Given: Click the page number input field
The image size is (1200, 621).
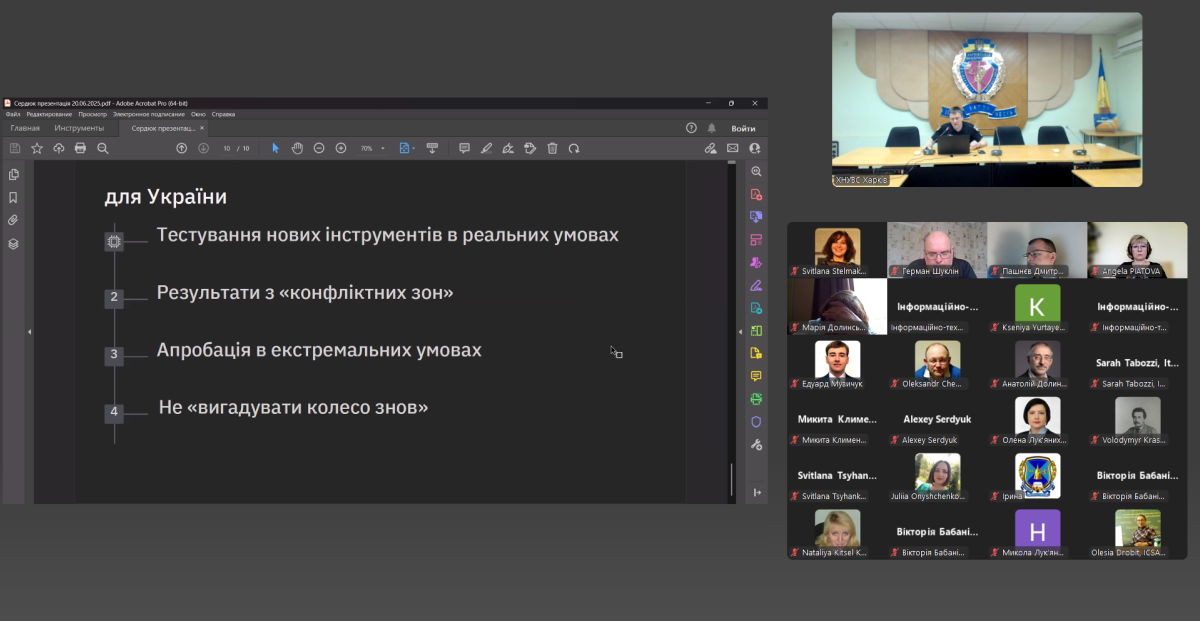Looking at the screenshot, I should [228, 148].
